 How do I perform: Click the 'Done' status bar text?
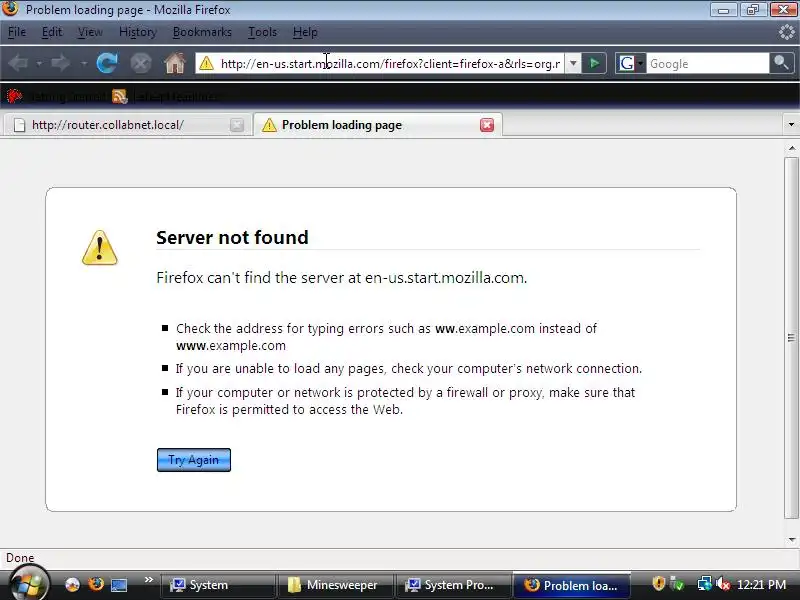[20, 558]
